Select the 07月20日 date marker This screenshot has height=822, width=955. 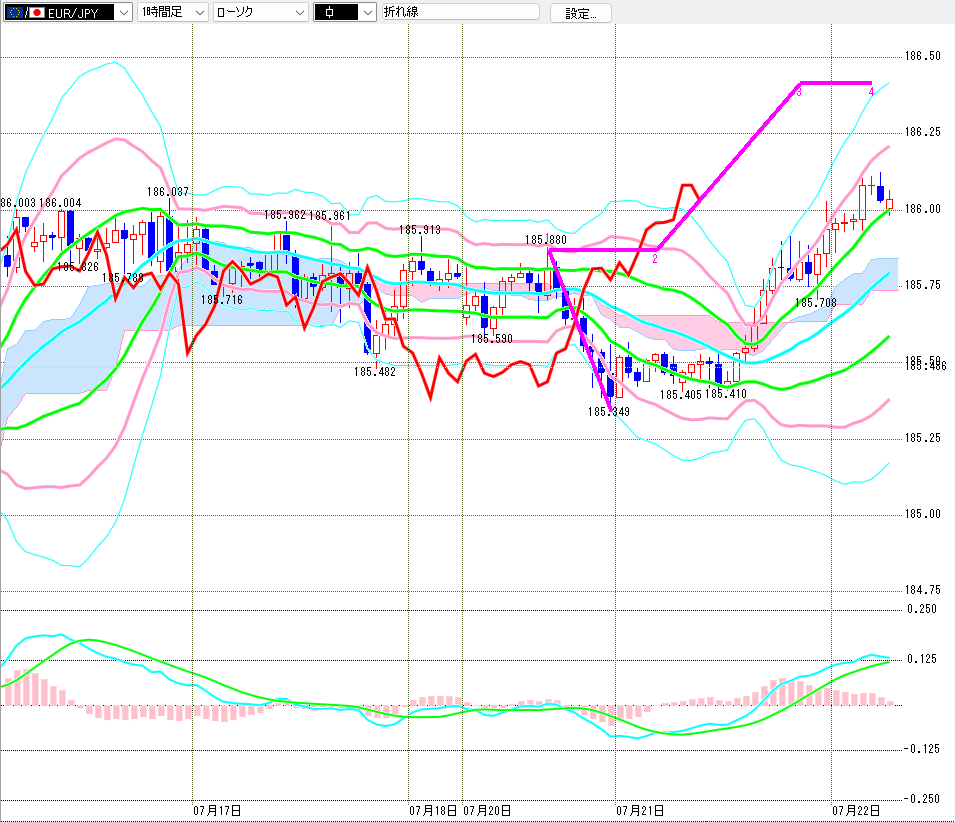tap(487, 810)
